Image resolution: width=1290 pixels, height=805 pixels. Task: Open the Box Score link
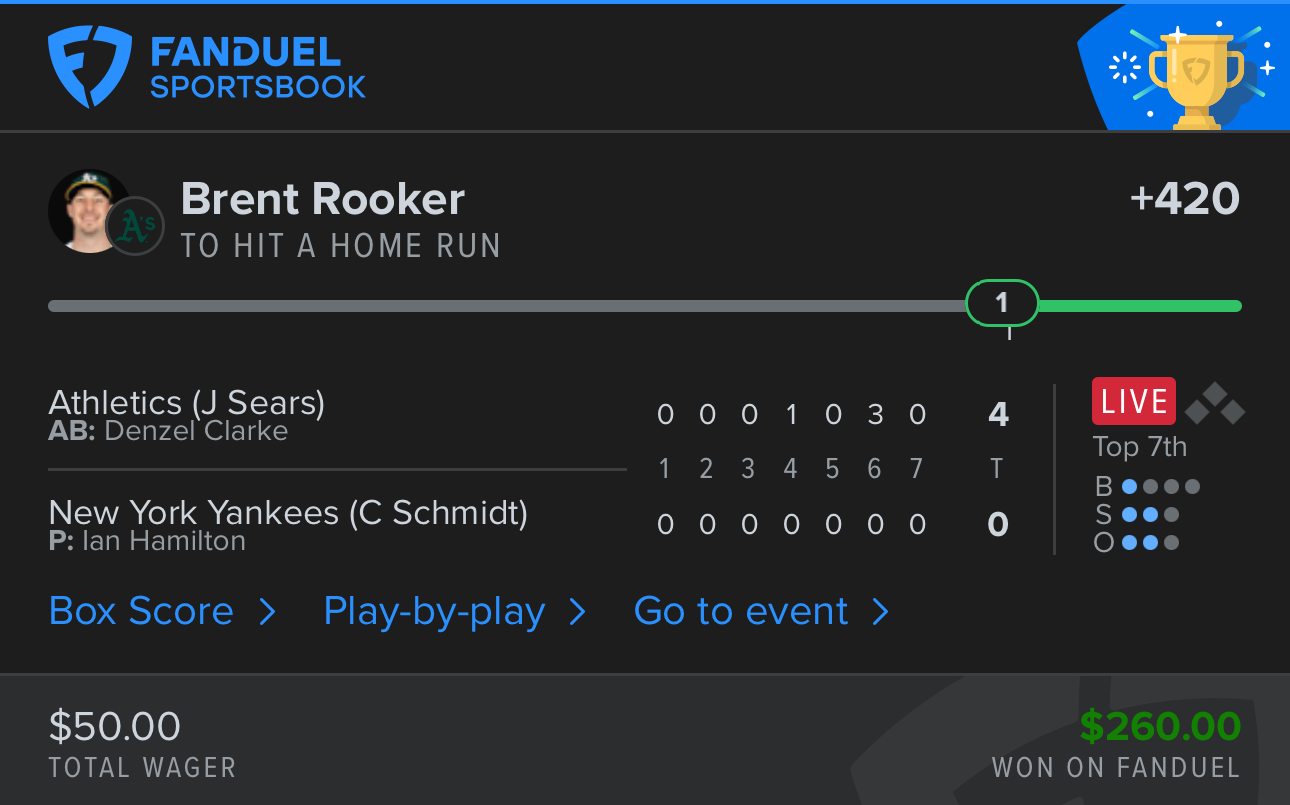[141, 611]
